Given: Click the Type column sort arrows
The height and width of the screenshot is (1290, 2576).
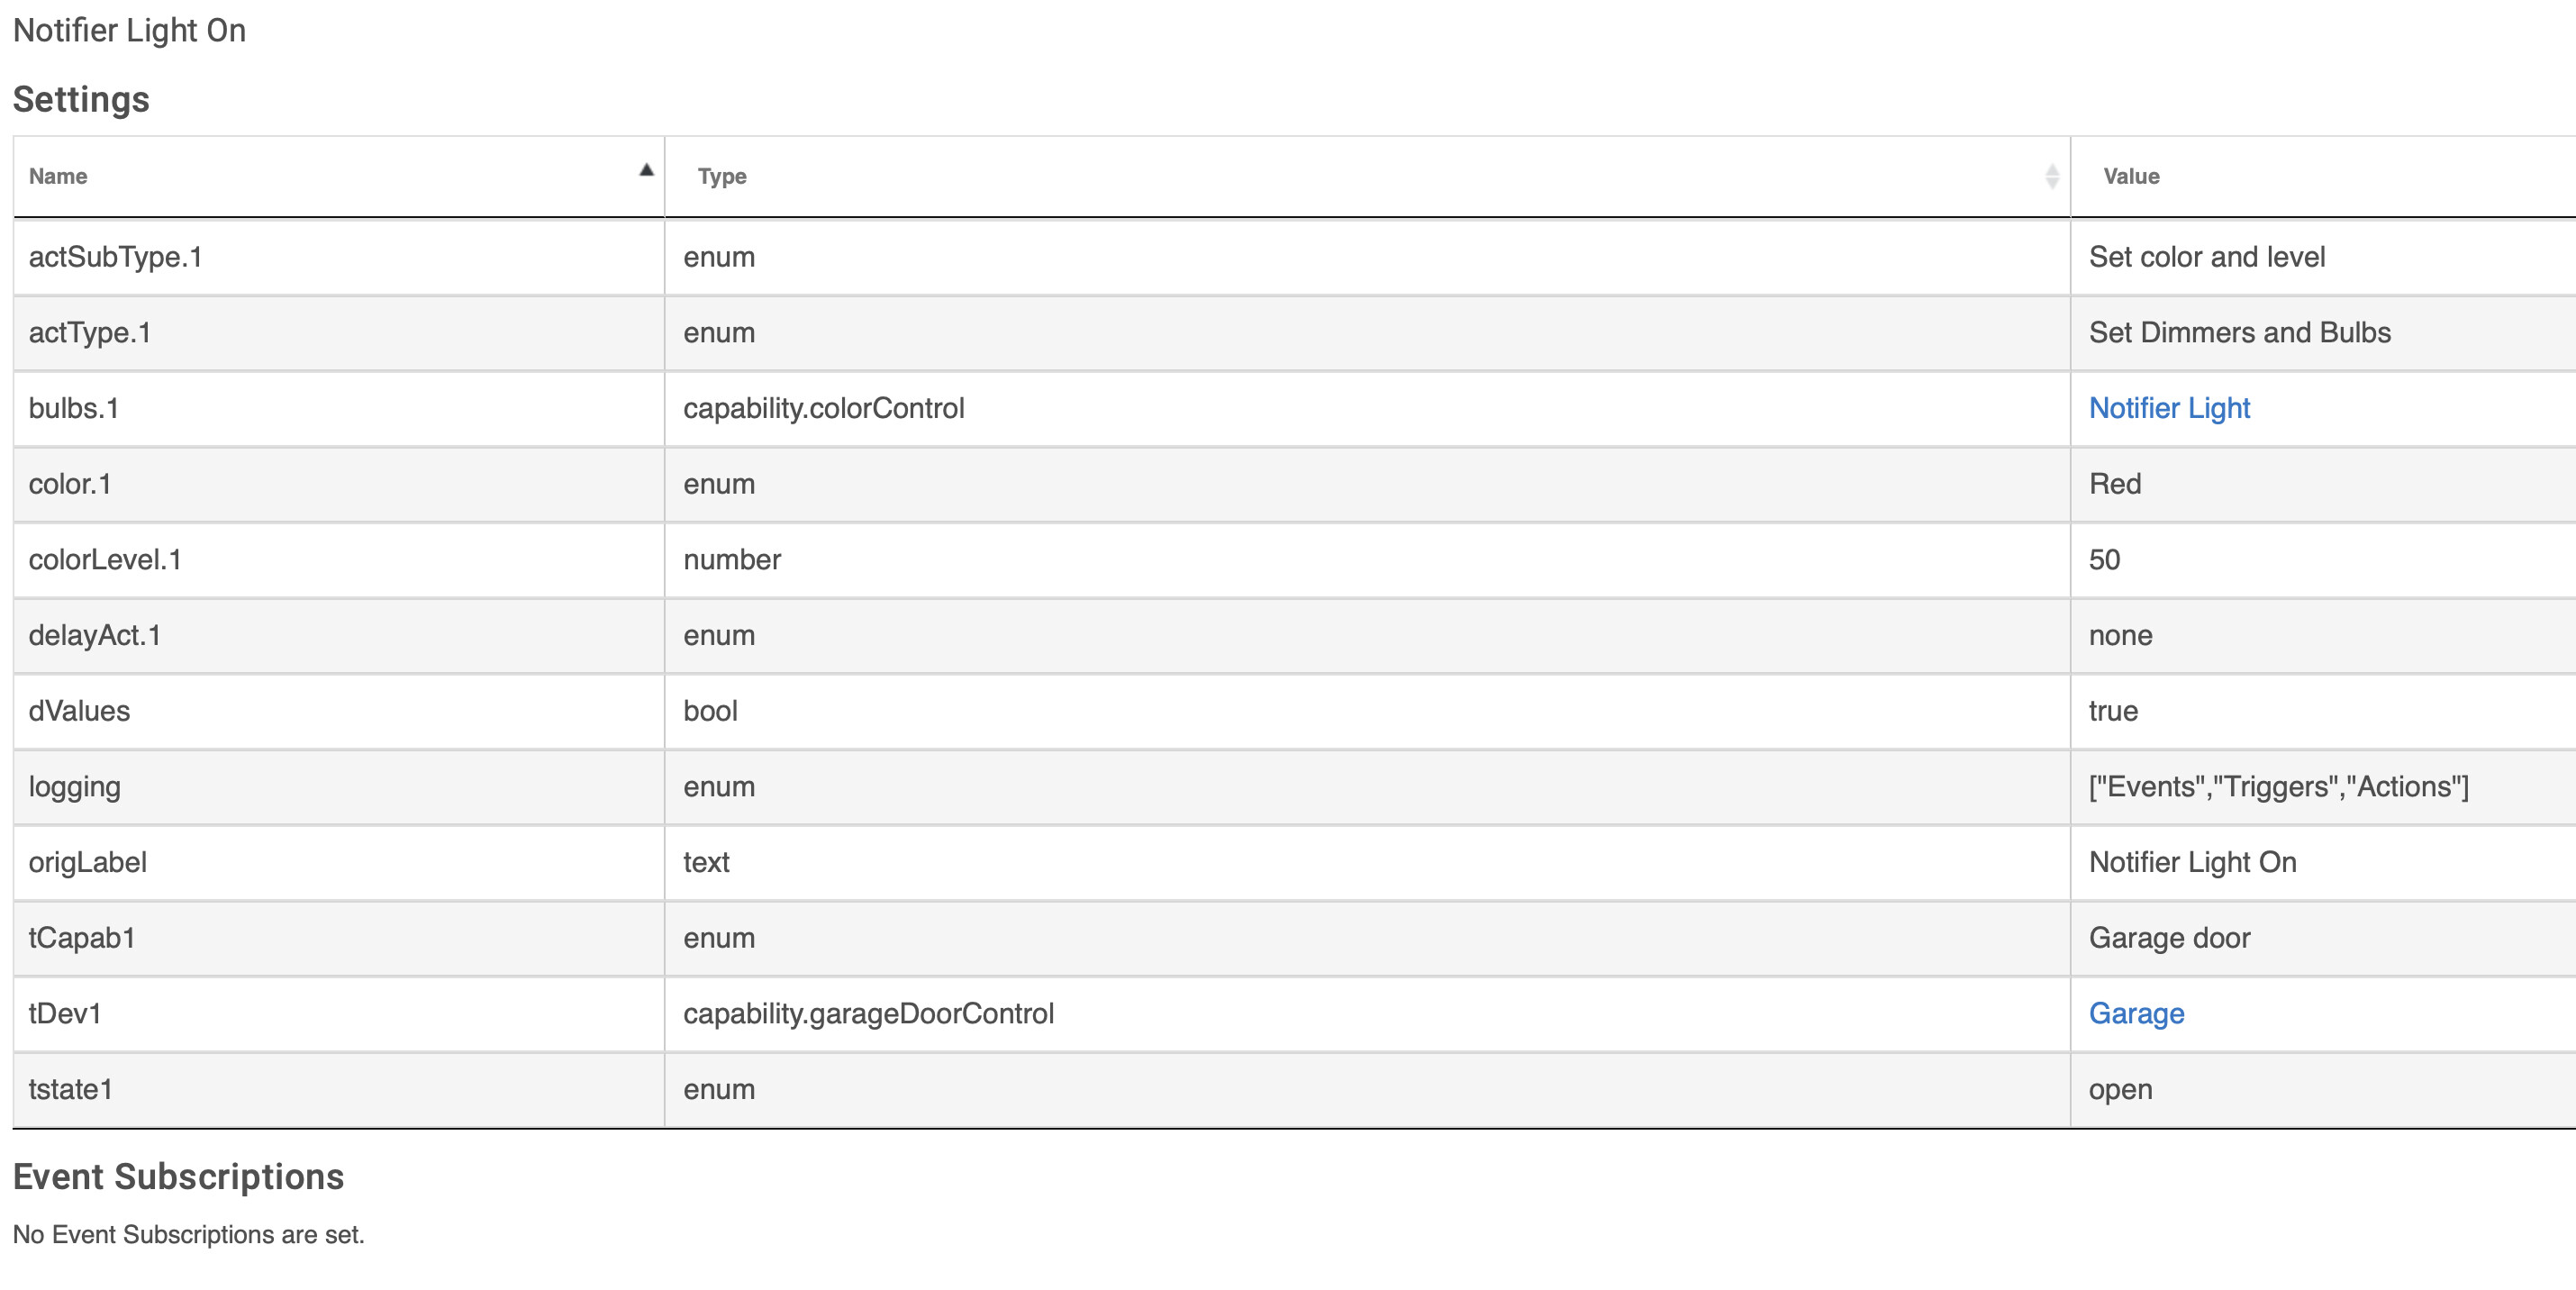Looking at the screenshot, I should (2051, 176).
